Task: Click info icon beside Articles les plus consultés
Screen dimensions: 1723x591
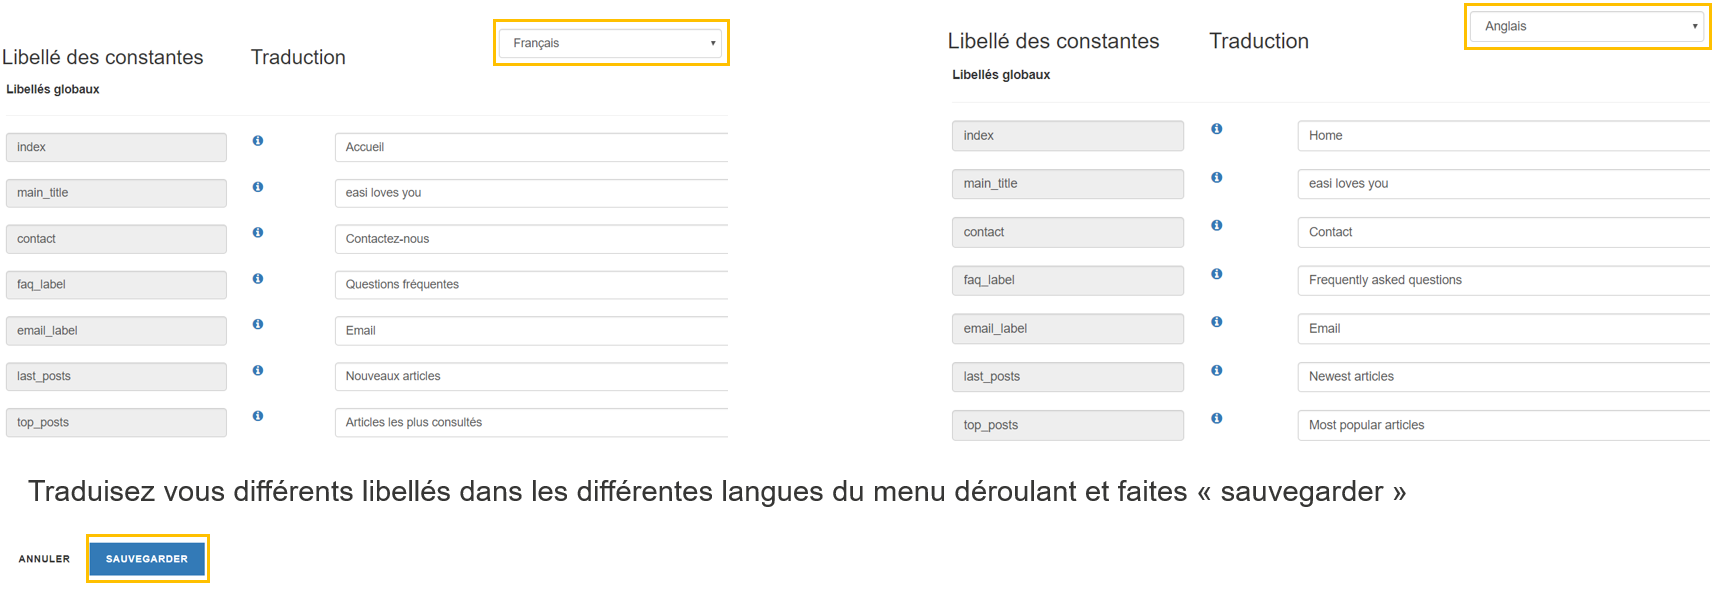Action: (x=258, y=416)
